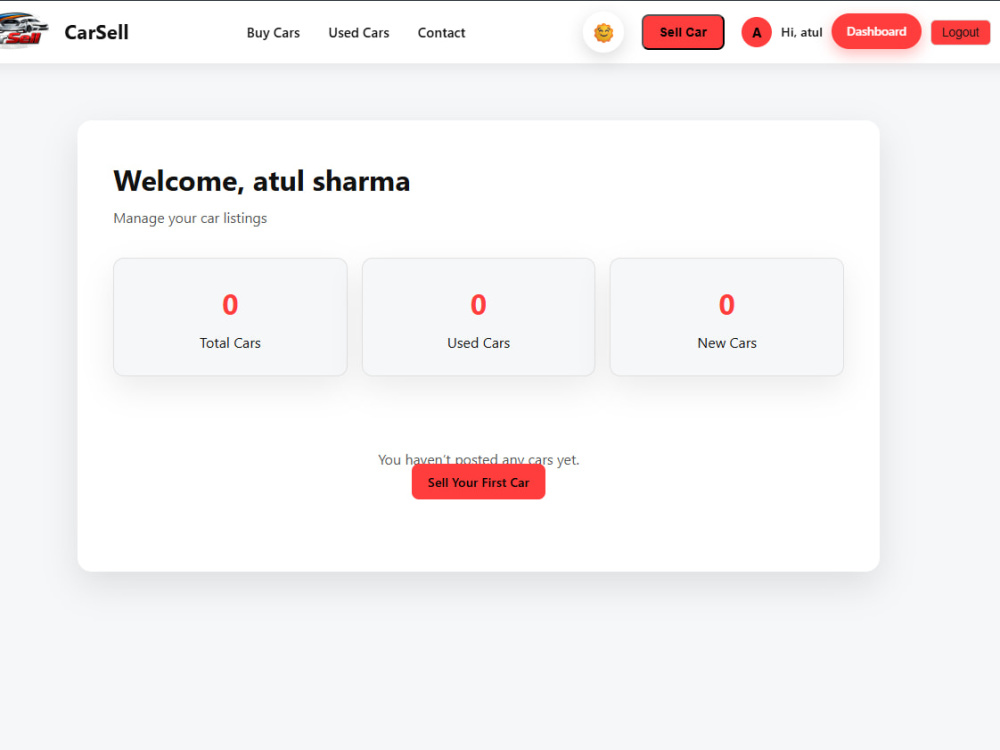Screen dimensions: 1000x750
Task: Open the Contact page link
Action: point(441,33)
